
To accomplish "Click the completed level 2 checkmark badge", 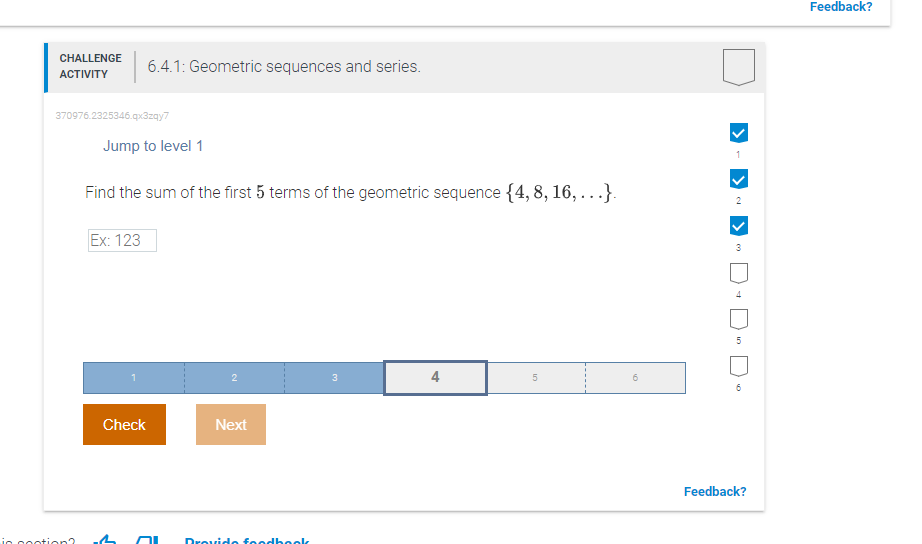I will [x=739, y=179].
